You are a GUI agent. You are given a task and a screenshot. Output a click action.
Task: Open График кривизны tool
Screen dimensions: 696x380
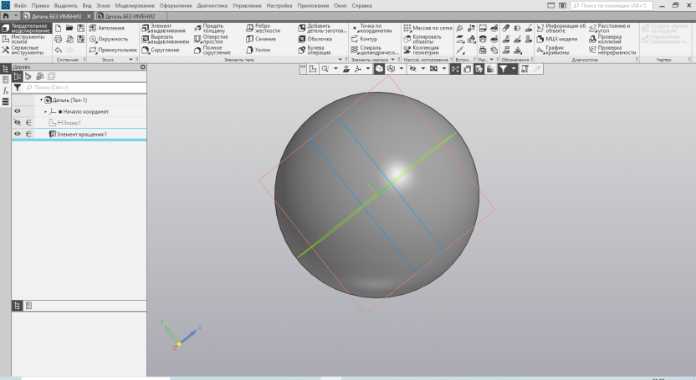click(x=553, y=50)
